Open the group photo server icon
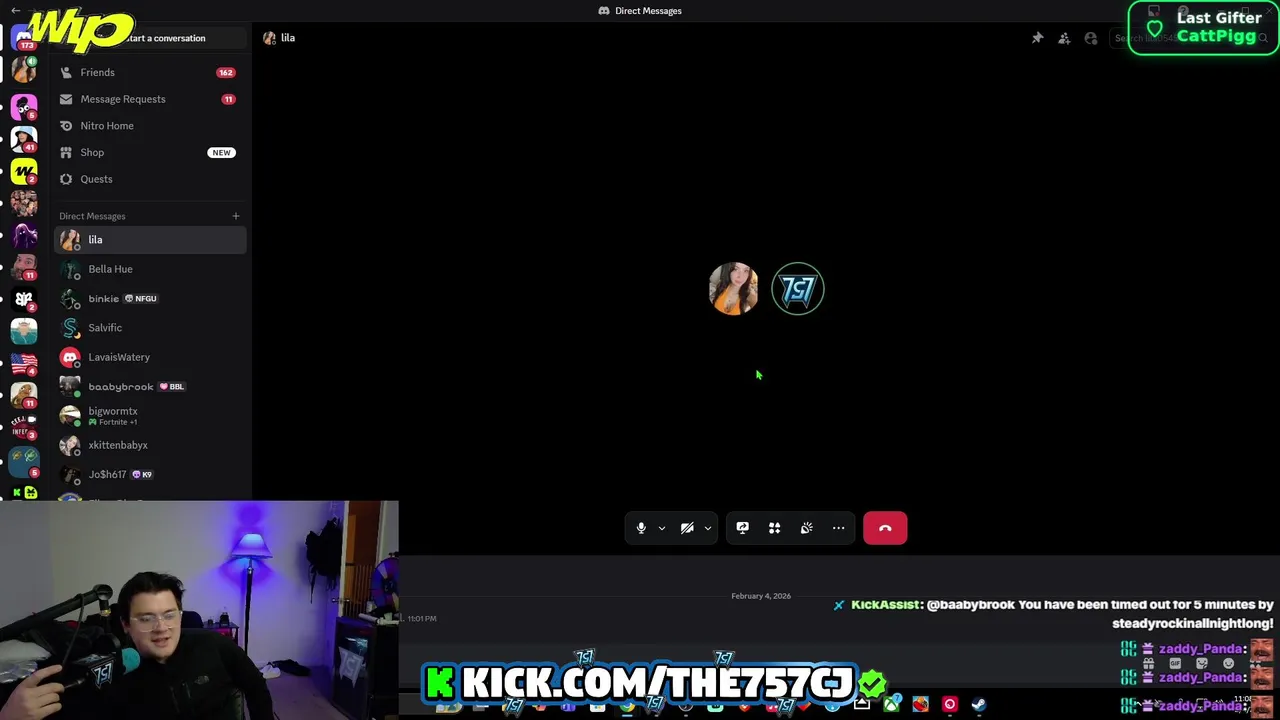Image resolution: width=1280 pixels, height=720 pixels. (24, 202)
